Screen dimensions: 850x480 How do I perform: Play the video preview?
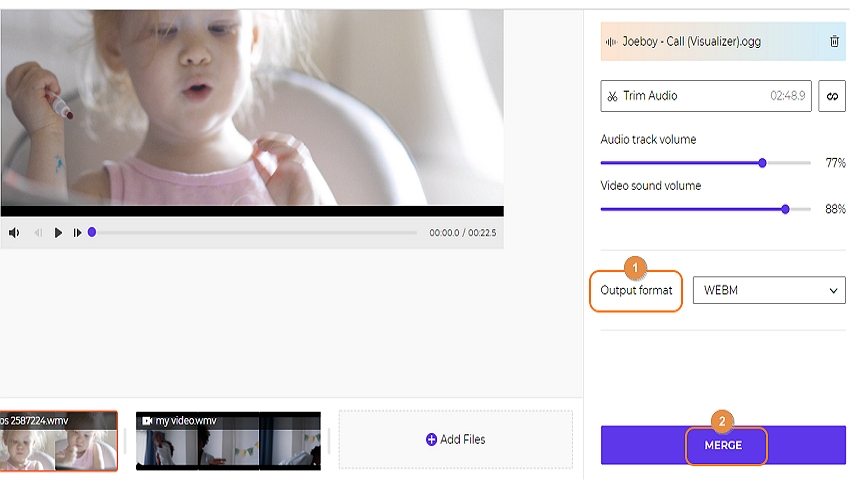pyautogui.click(x=58, y=233)
